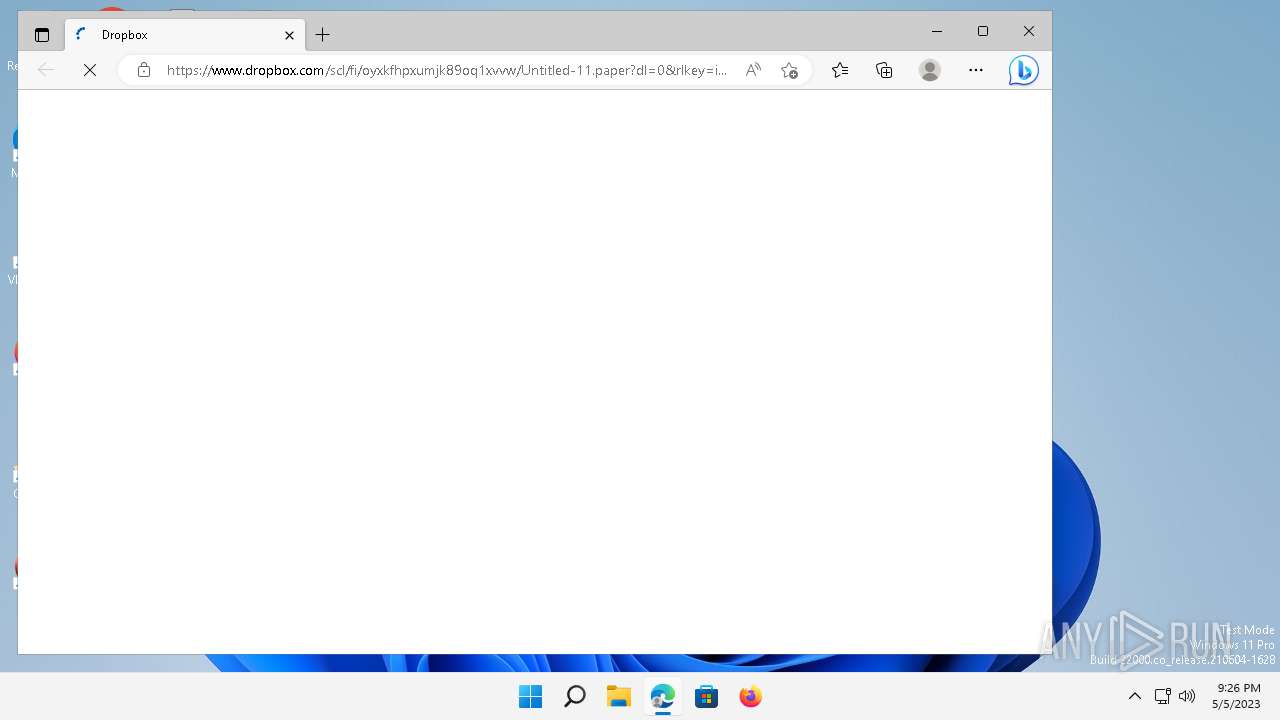Open the browser profile menu
The height and width of the screenshot is (720, 1280).
(930, 70)
